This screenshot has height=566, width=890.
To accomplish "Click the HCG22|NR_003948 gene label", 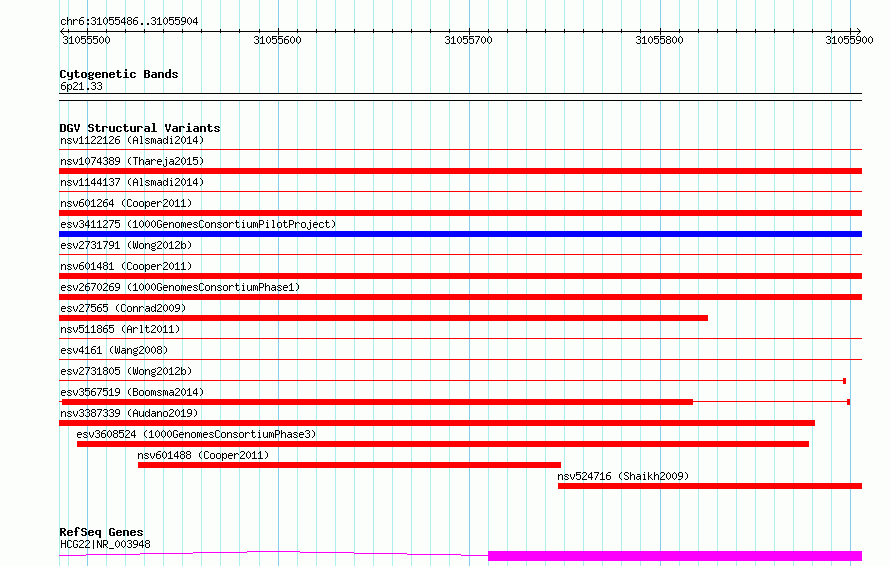I will coord(105,544).
